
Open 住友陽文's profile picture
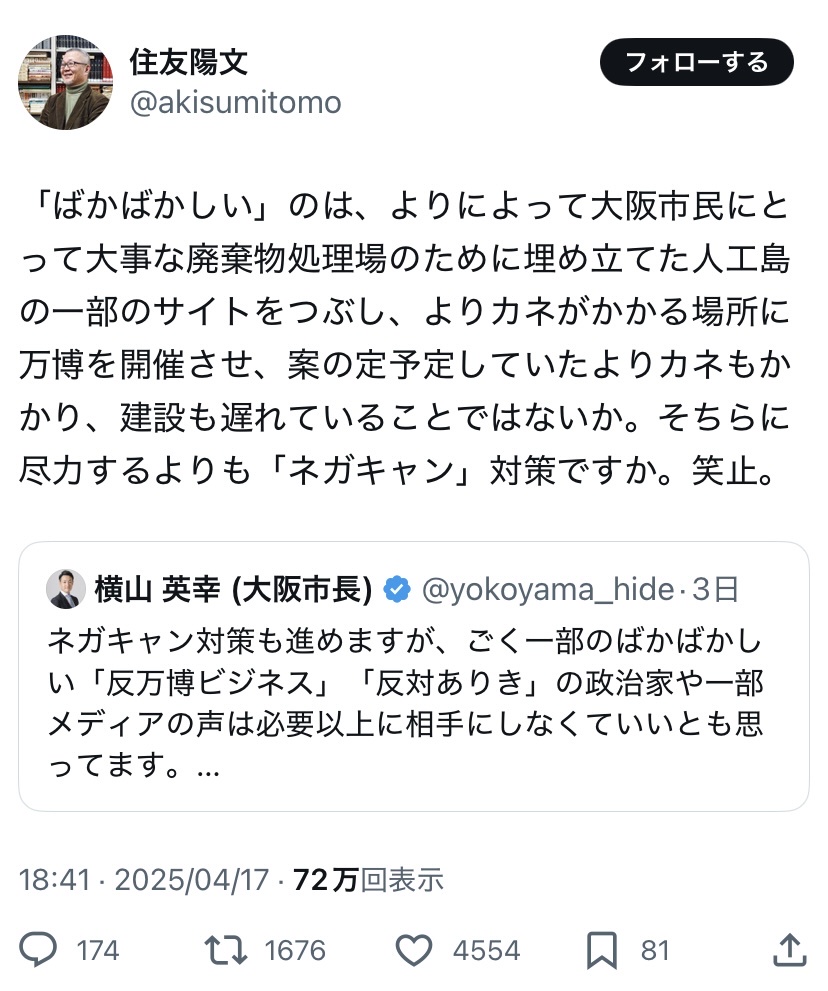tap(65, 83)
